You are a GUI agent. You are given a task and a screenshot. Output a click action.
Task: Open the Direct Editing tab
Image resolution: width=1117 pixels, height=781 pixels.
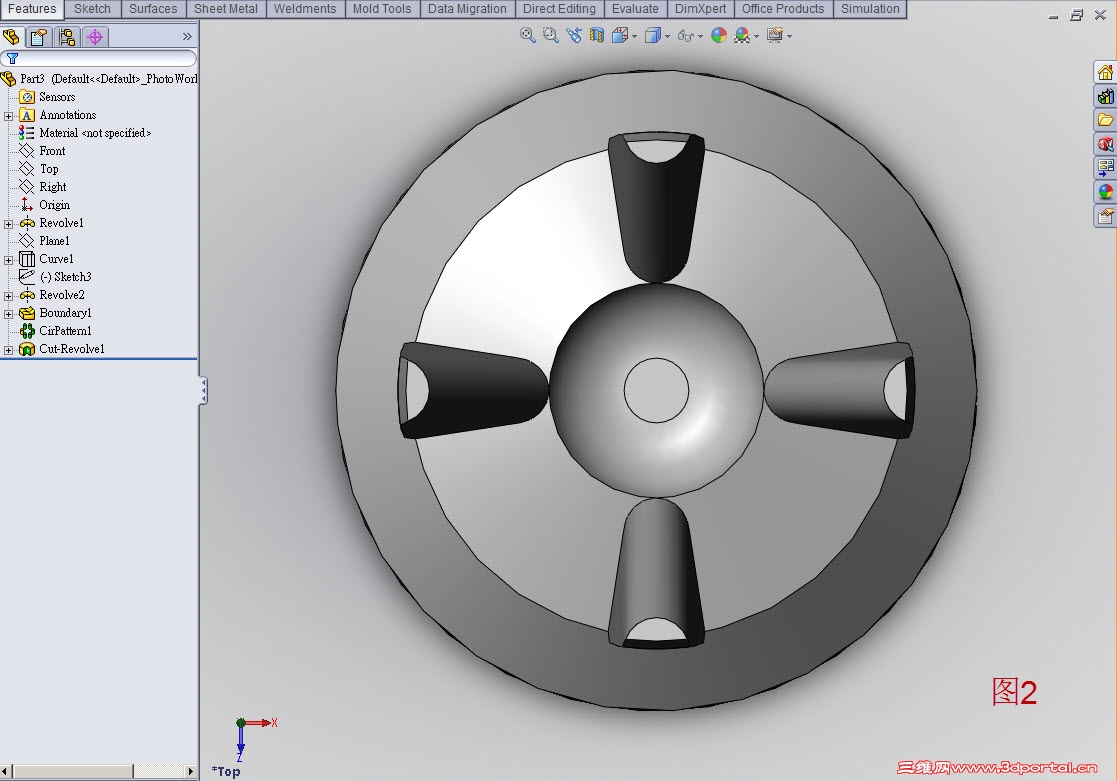[x=559, y=9]
